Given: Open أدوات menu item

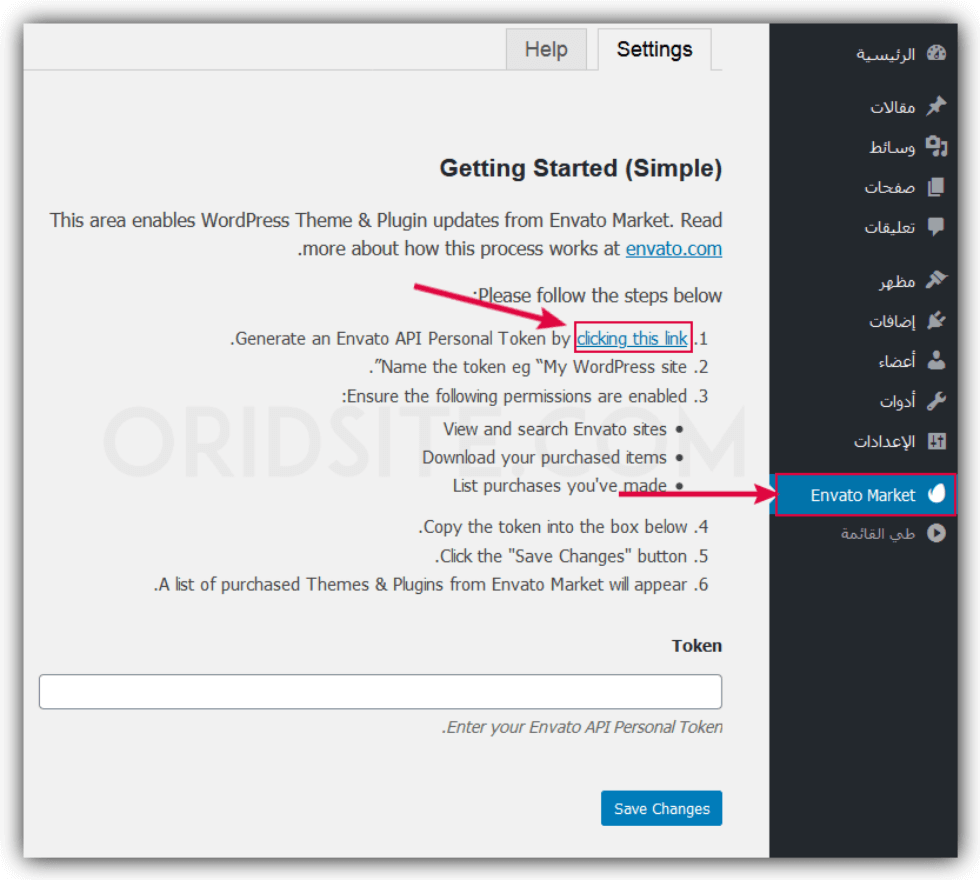Looking at the screenshot, I should (898, 401).
